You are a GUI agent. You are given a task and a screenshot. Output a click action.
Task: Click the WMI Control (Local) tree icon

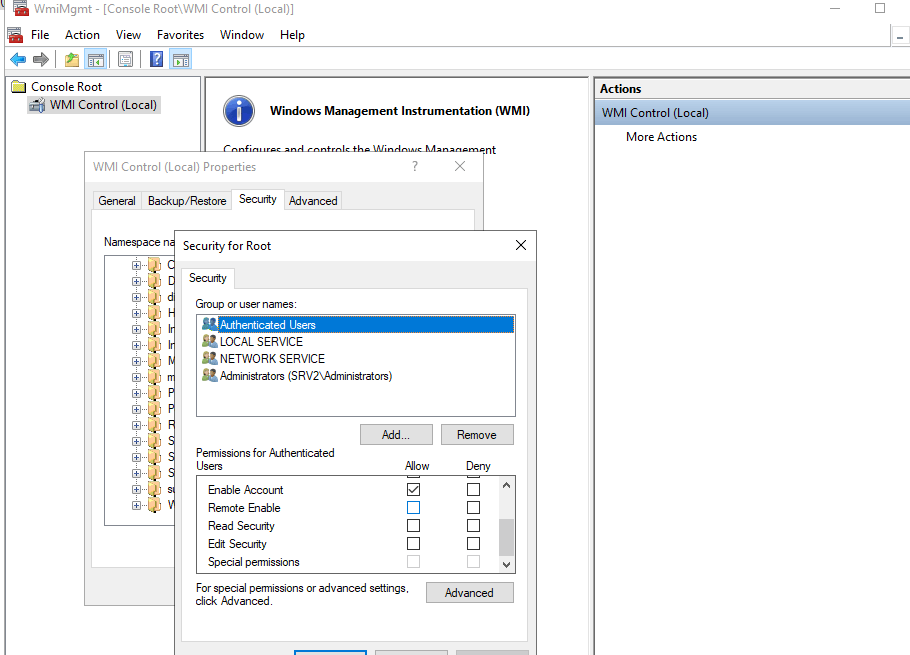37,105
